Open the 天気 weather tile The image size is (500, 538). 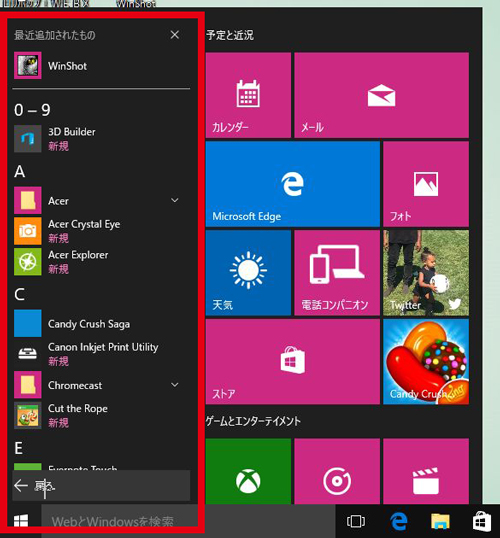(248, 273)
